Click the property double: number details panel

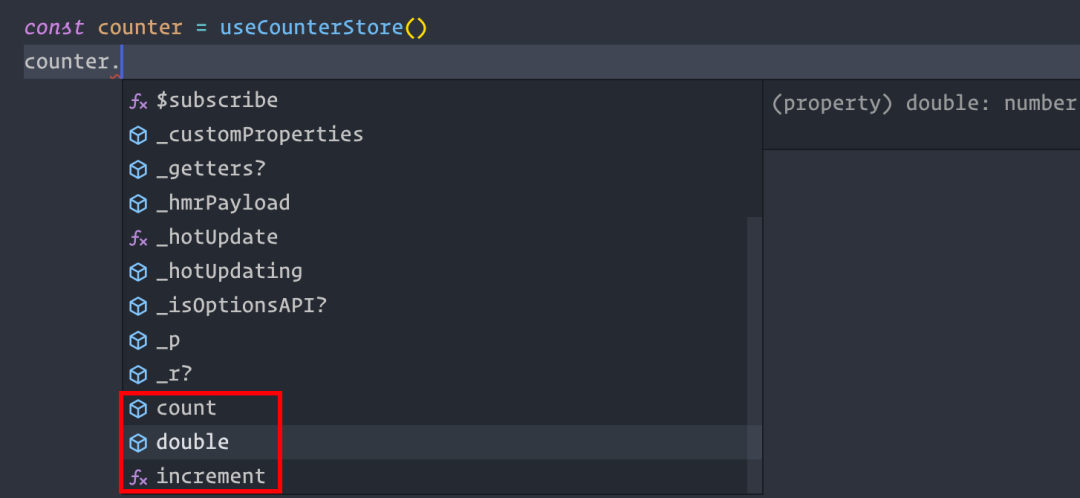pyautogui.click(x=920, y=104)
